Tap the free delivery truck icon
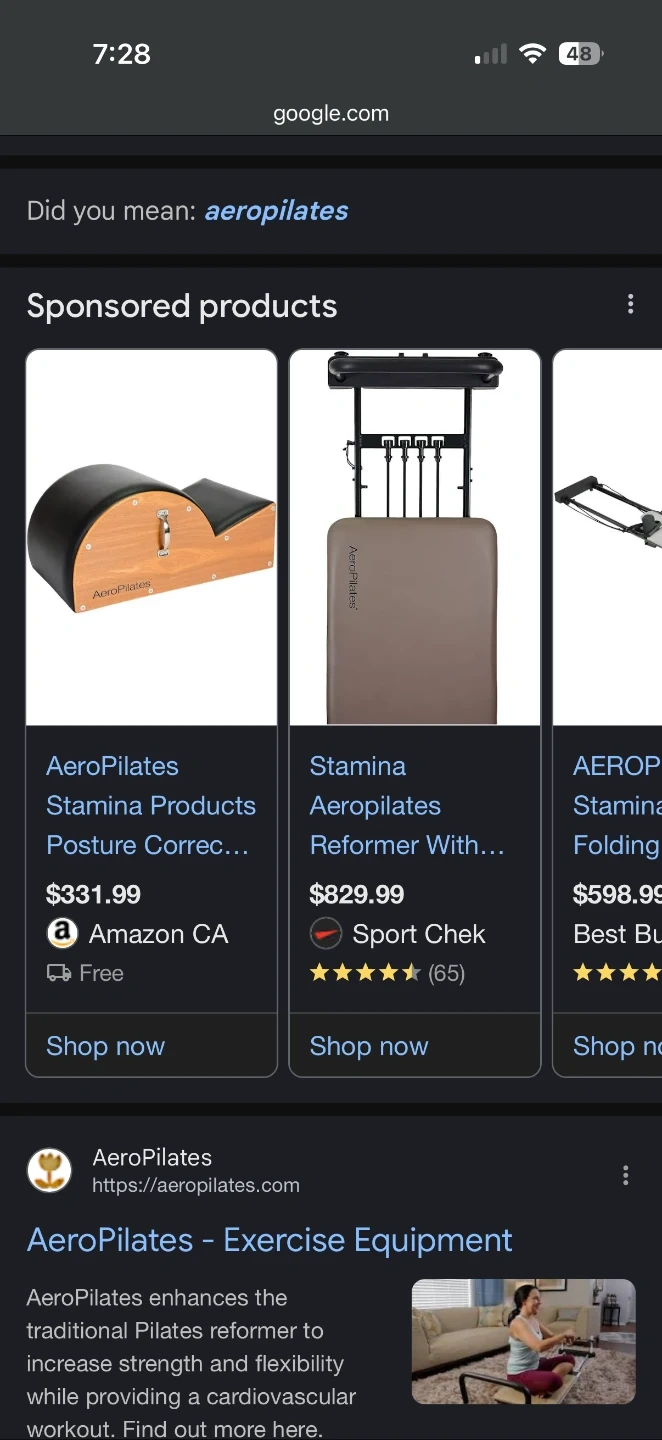 coord(58,973)
